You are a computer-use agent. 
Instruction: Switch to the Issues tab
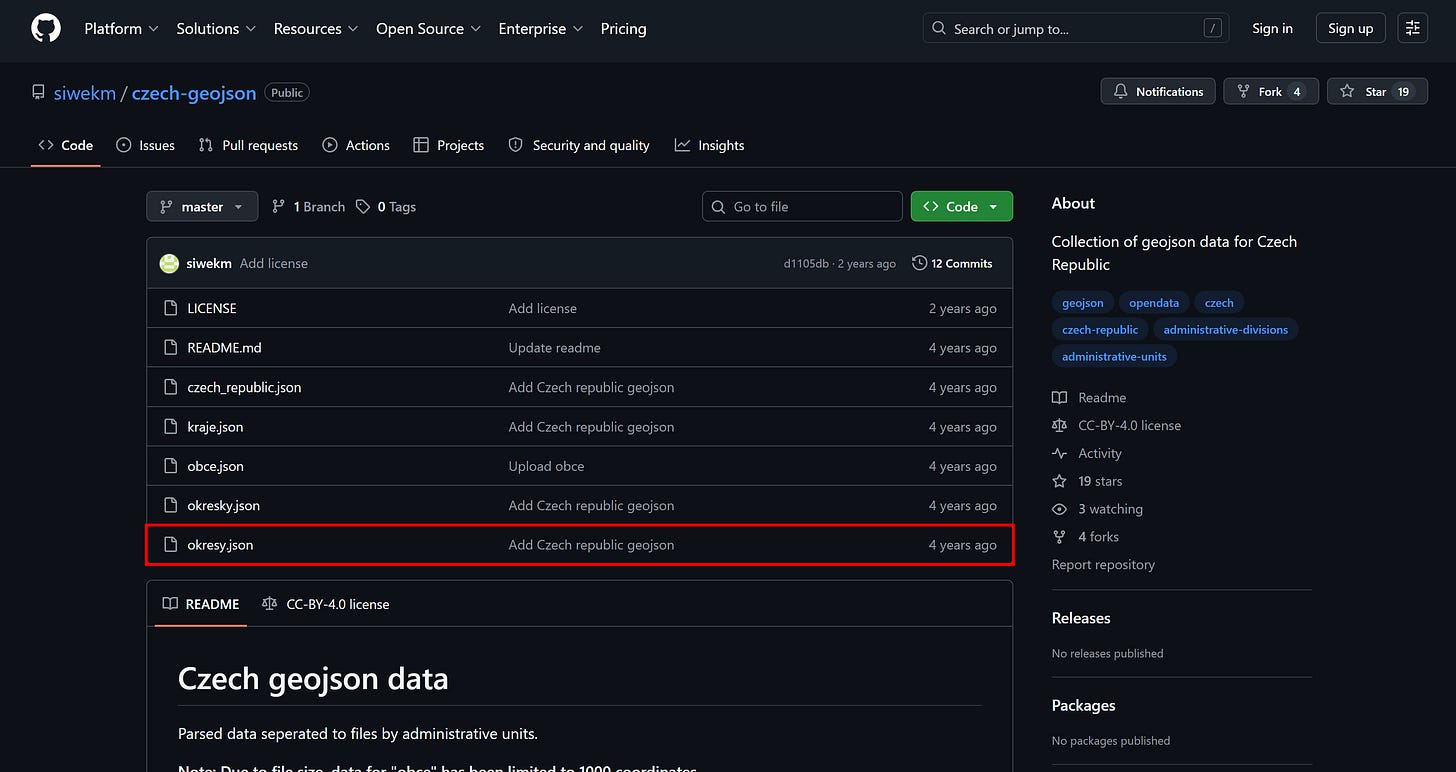click(x=146, y=145)
